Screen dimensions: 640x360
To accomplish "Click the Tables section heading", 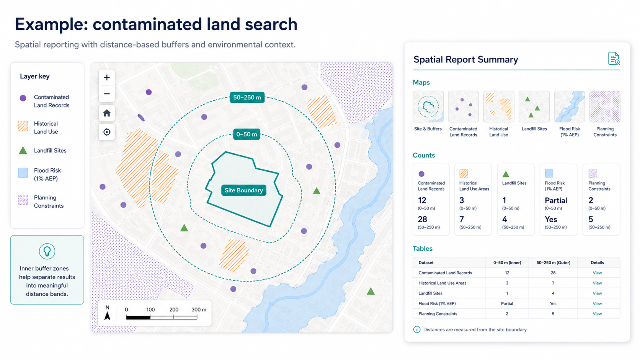I will (x=422, y=249).
